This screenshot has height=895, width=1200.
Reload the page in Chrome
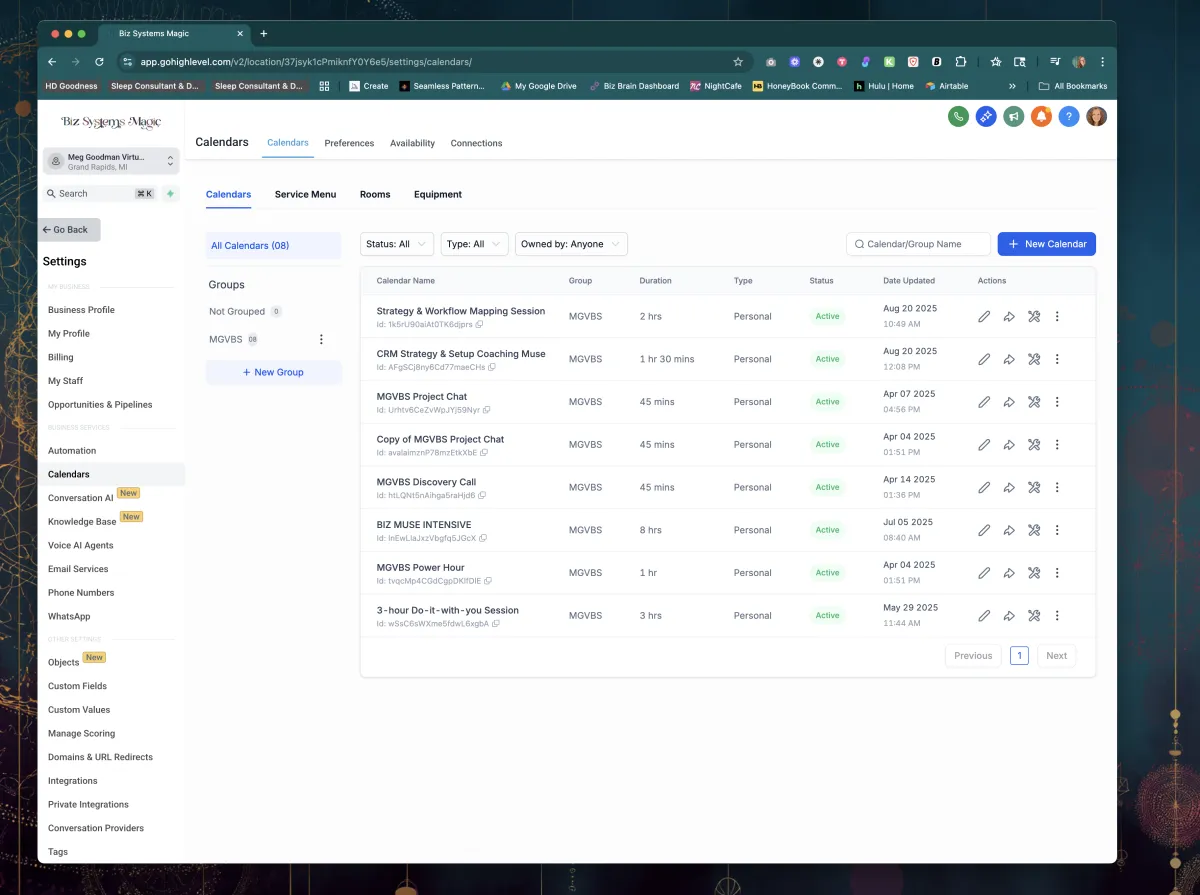coord(99,62)
